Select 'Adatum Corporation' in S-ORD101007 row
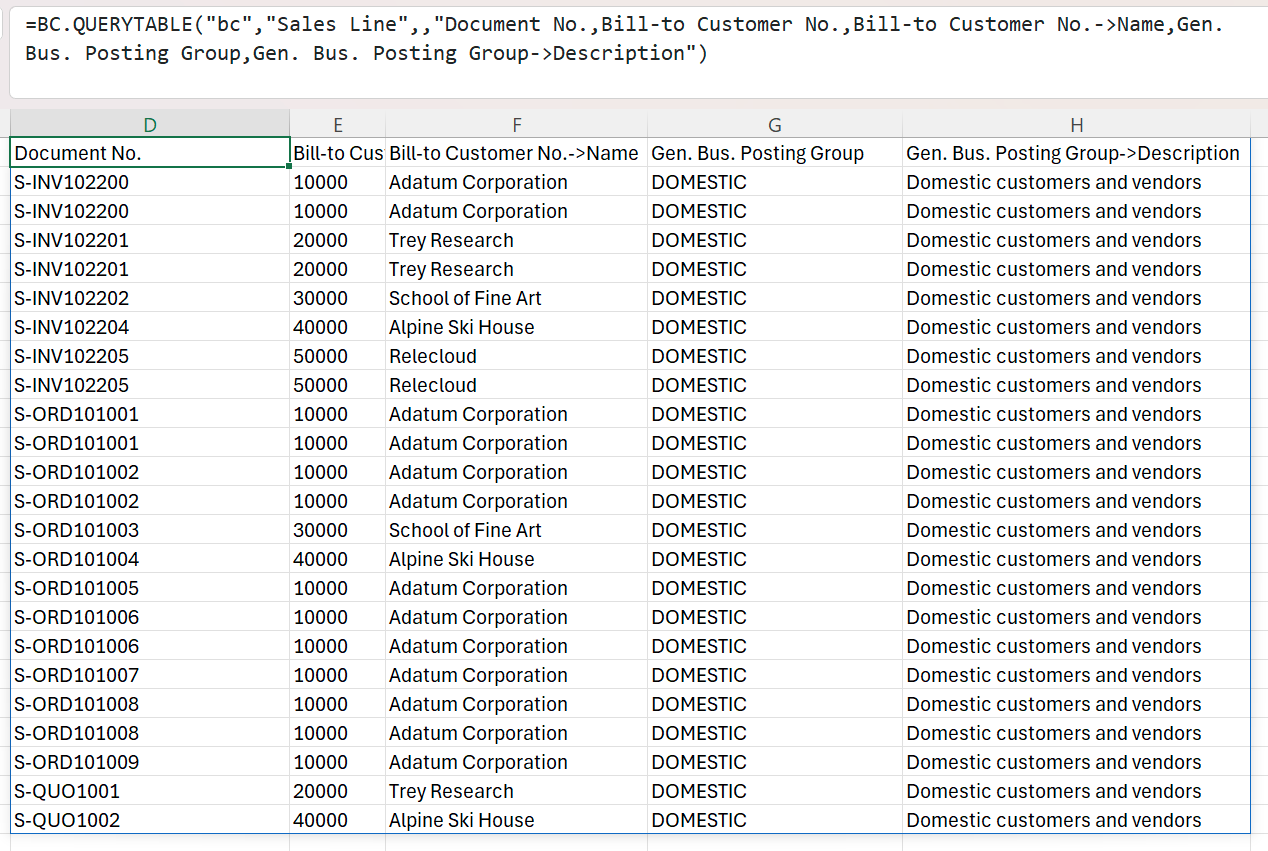This screenshot has width=1268, height=851. pyautogui.click(x=517, y=675)
